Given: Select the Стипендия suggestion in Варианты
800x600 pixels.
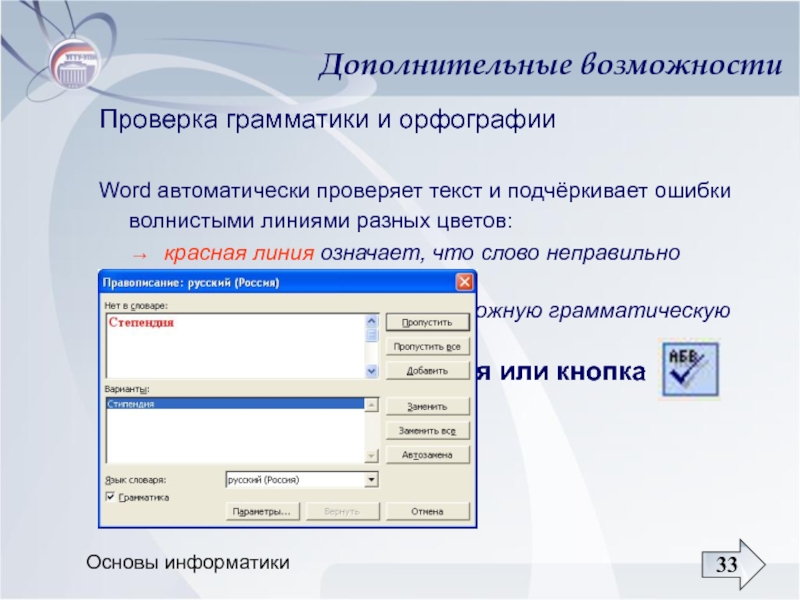Looking at the screenshot, I should coord(235,404).
